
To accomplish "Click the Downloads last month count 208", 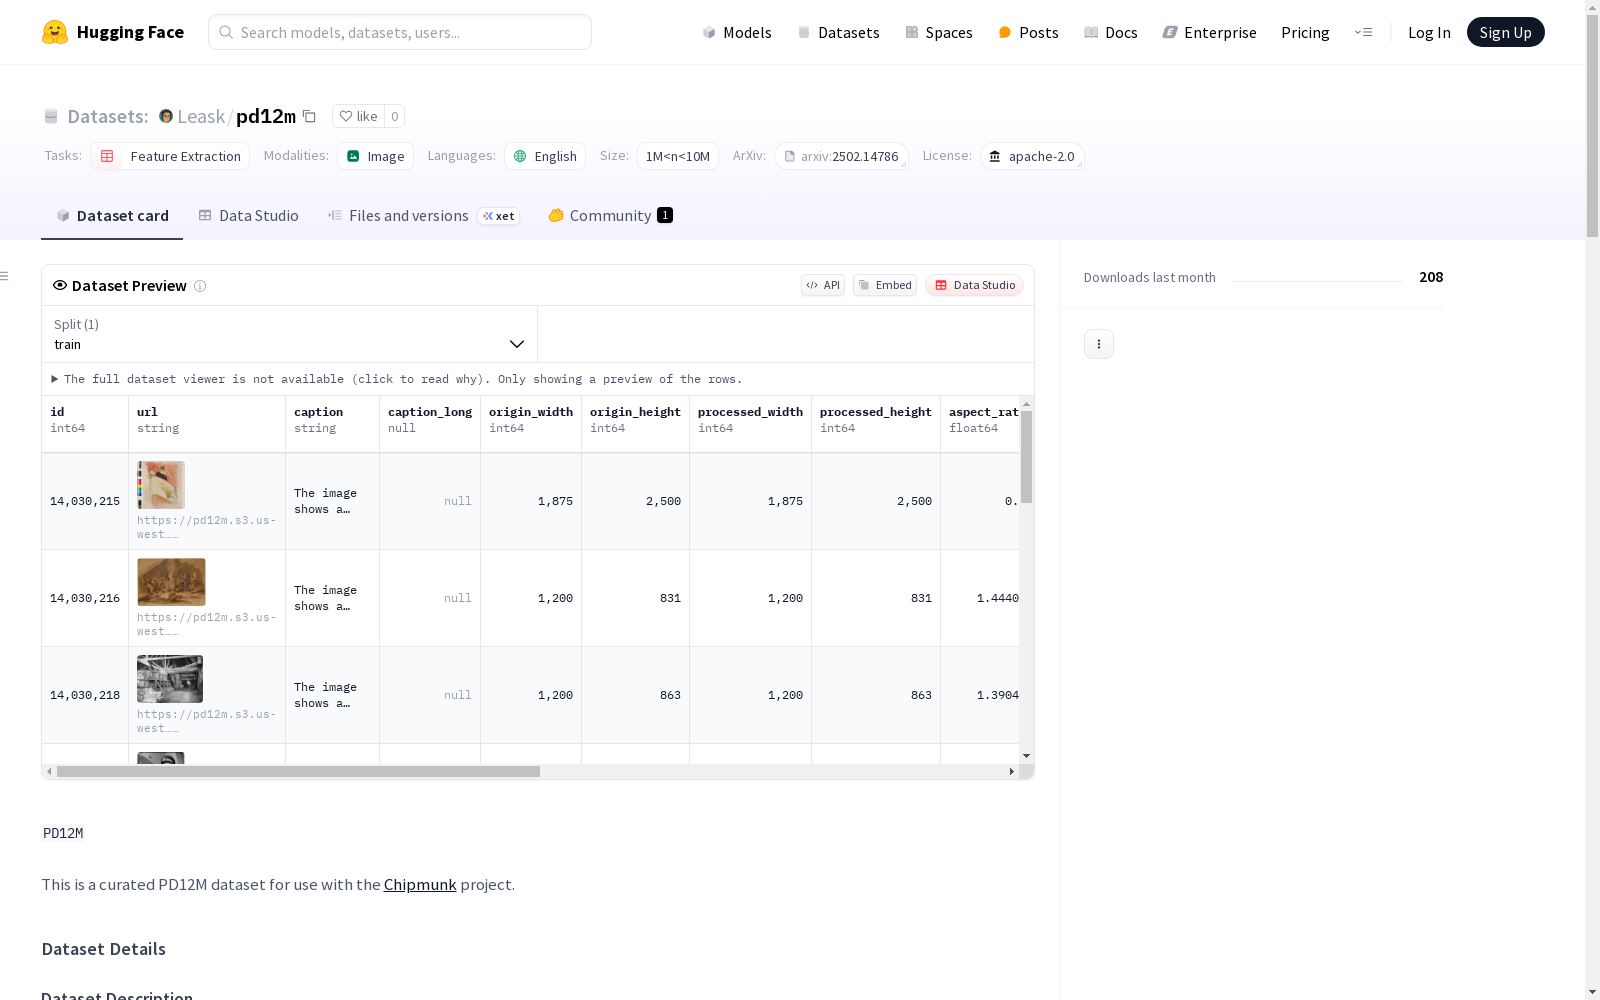I will click(x=1431, y=277).
